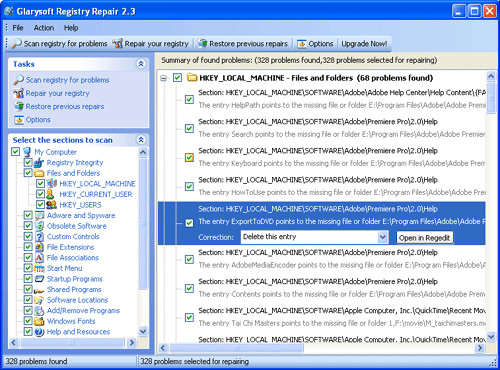Click the horizontal scrollbar thumb in results
The height and width of the screenshot is (370, 500).
[236, 348]
